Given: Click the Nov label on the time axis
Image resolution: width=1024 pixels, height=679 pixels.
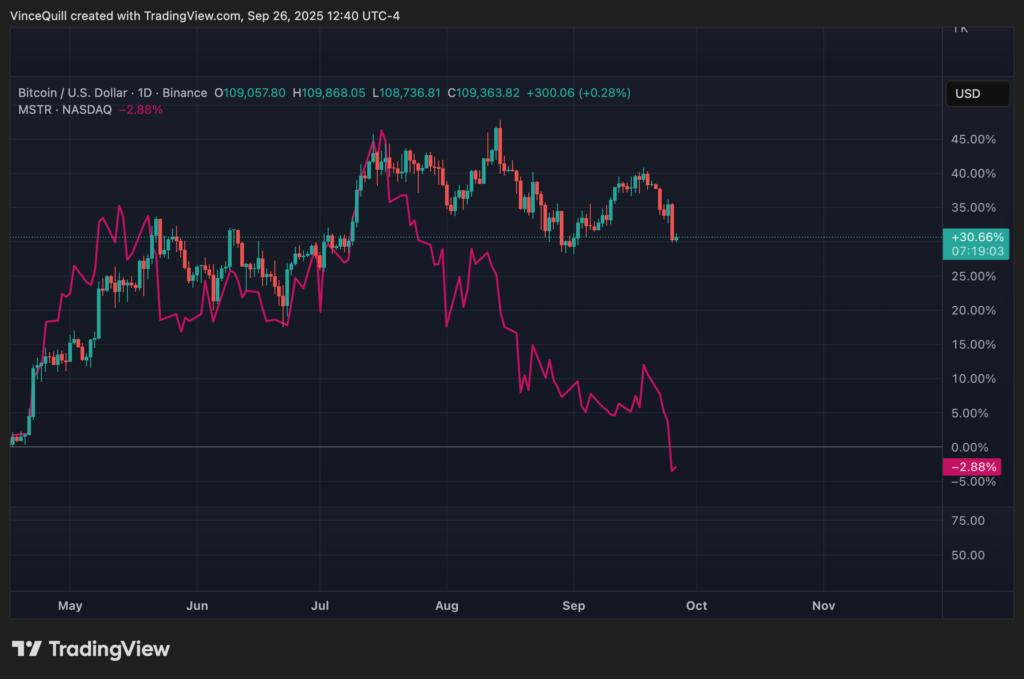Looking at the screenshot, I should coord(823,605).
